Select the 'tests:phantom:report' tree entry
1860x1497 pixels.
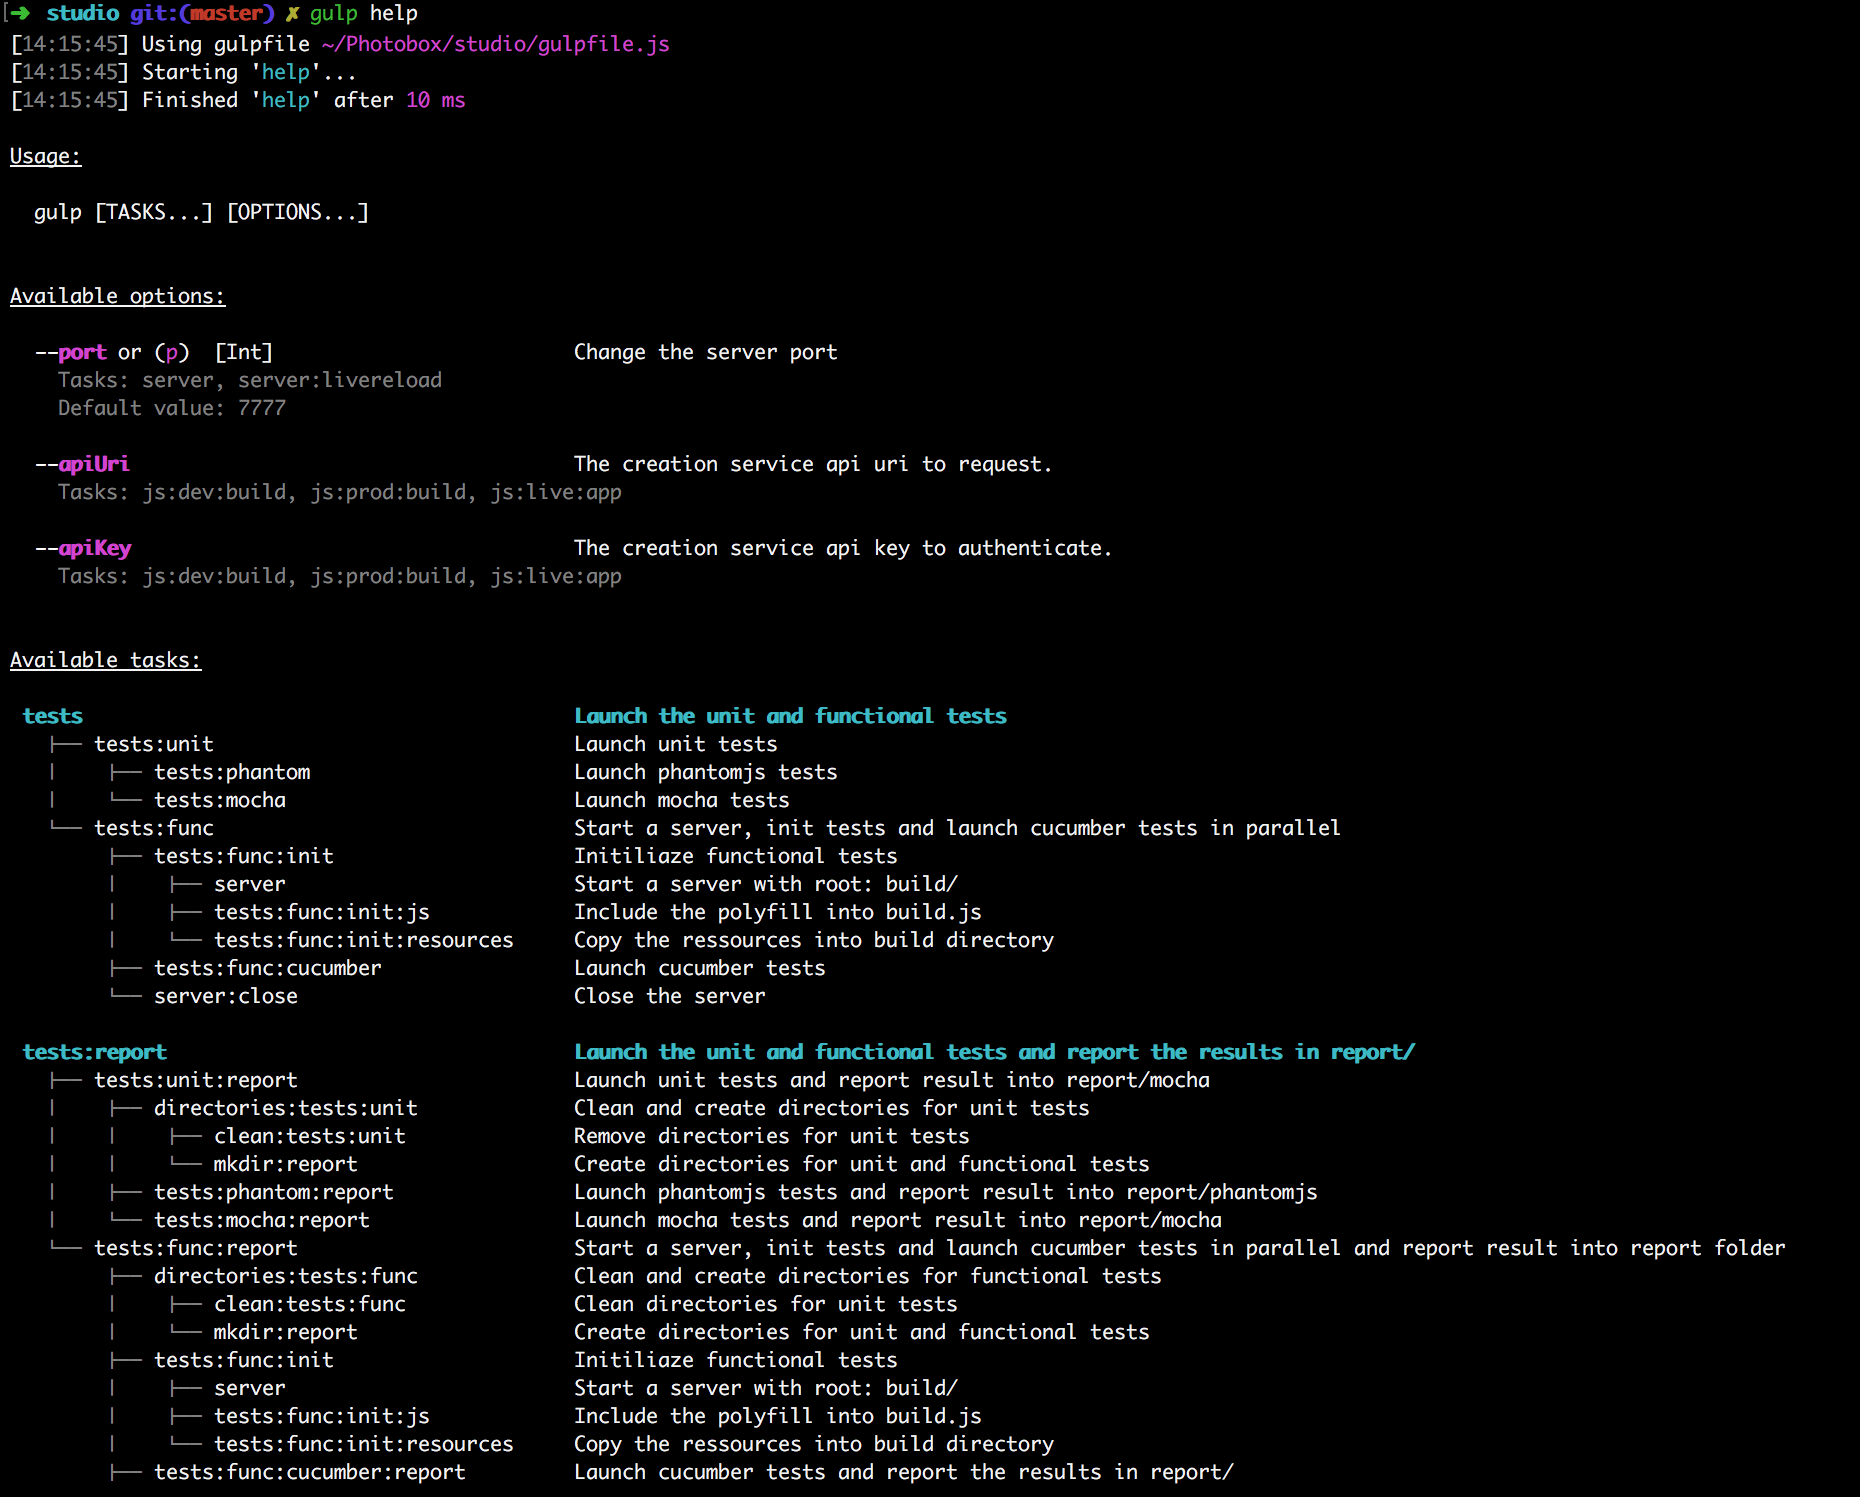tap(273, 1193)
